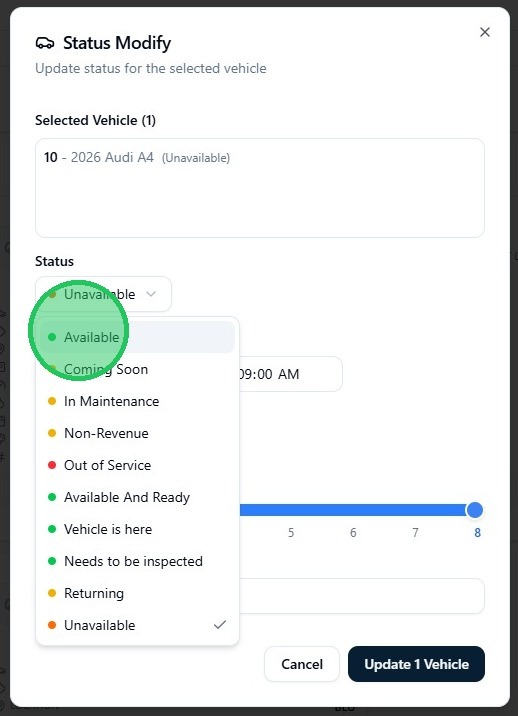
Task: Select Available from the status list
Action: tap(137, 337)
